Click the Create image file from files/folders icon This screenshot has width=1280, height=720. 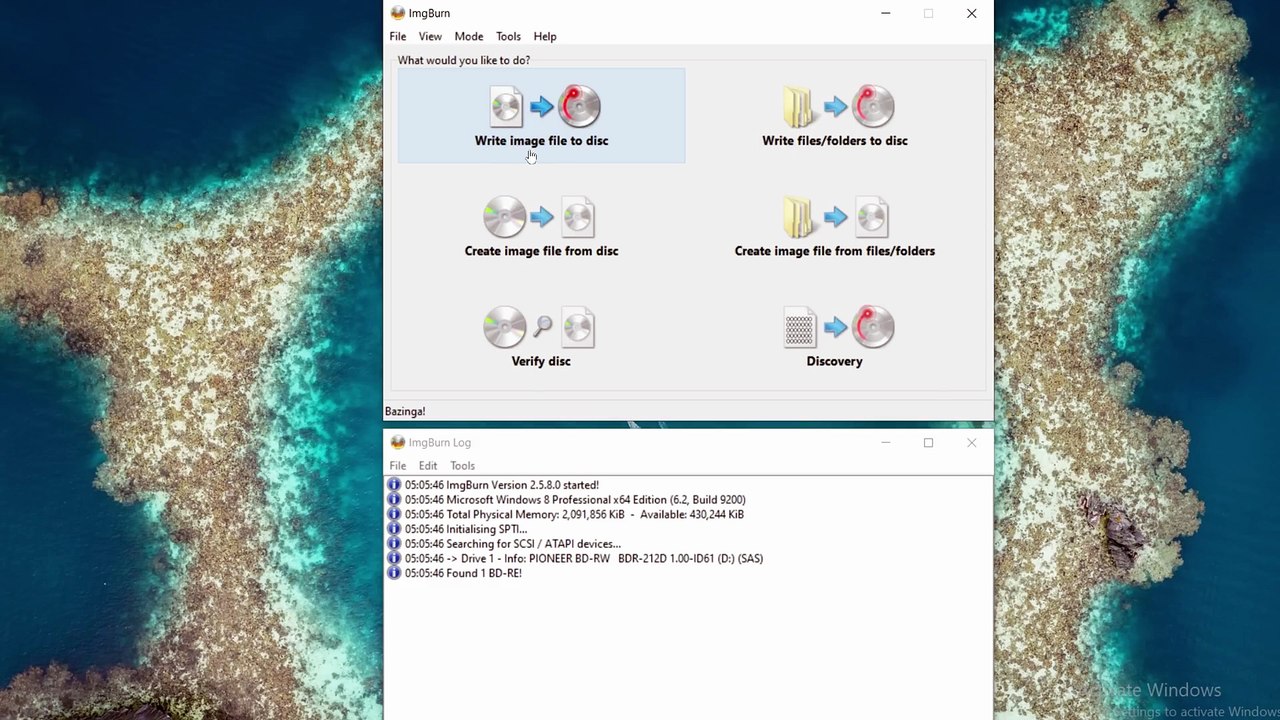click(x=838, y=217)
